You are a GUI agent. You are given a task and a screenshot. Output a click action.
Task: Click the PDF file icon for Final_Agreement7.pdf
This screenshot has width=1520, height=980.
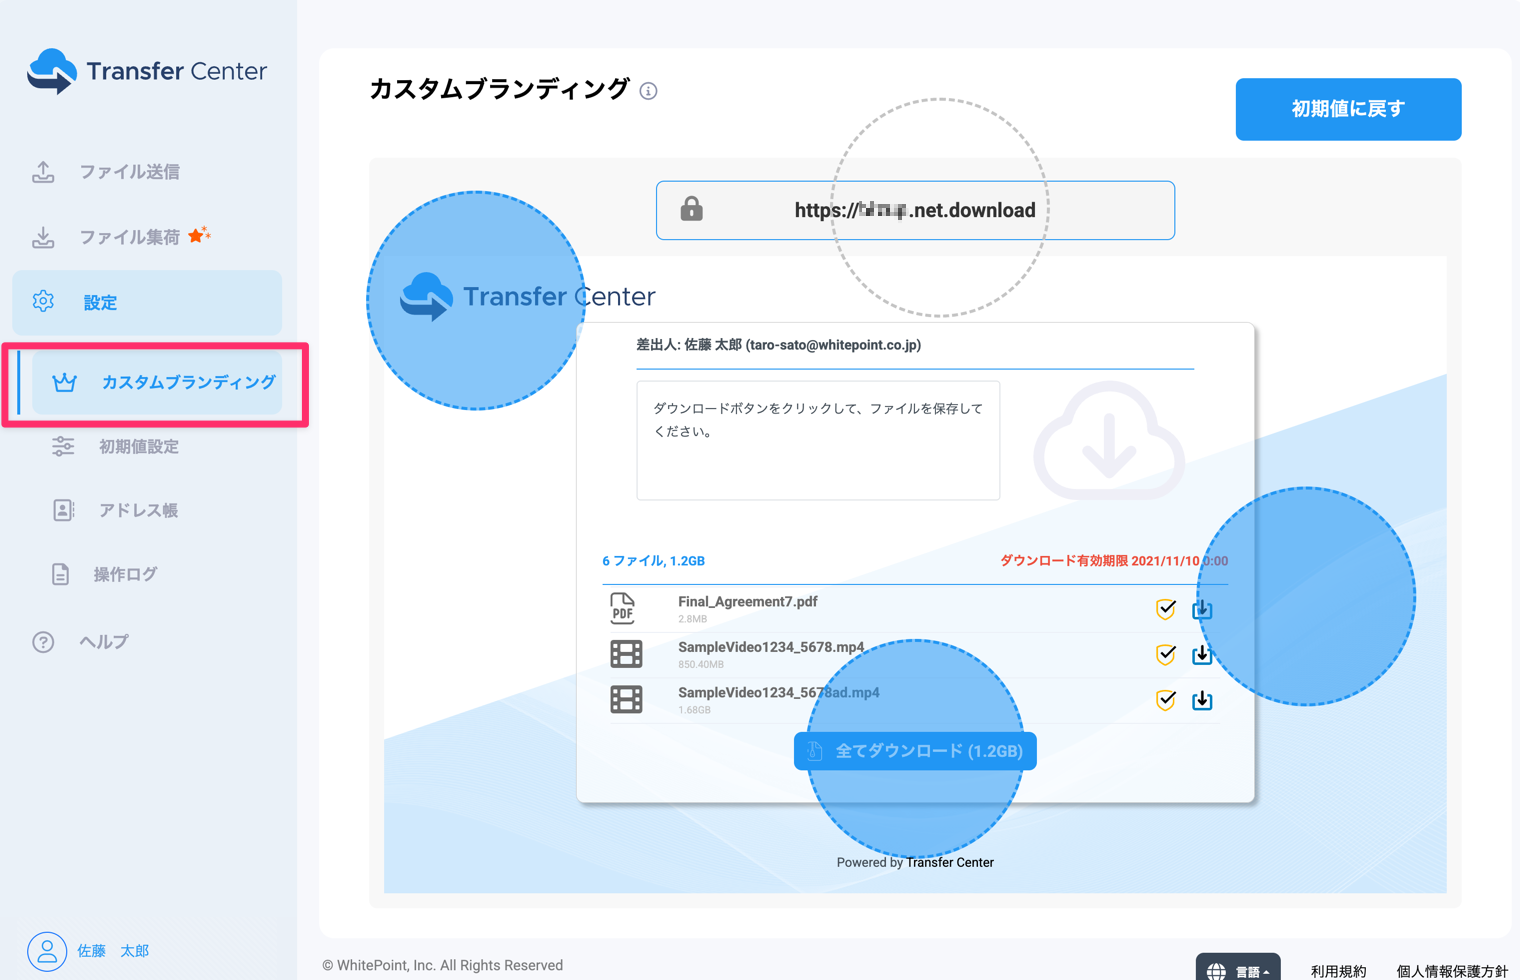623,608
